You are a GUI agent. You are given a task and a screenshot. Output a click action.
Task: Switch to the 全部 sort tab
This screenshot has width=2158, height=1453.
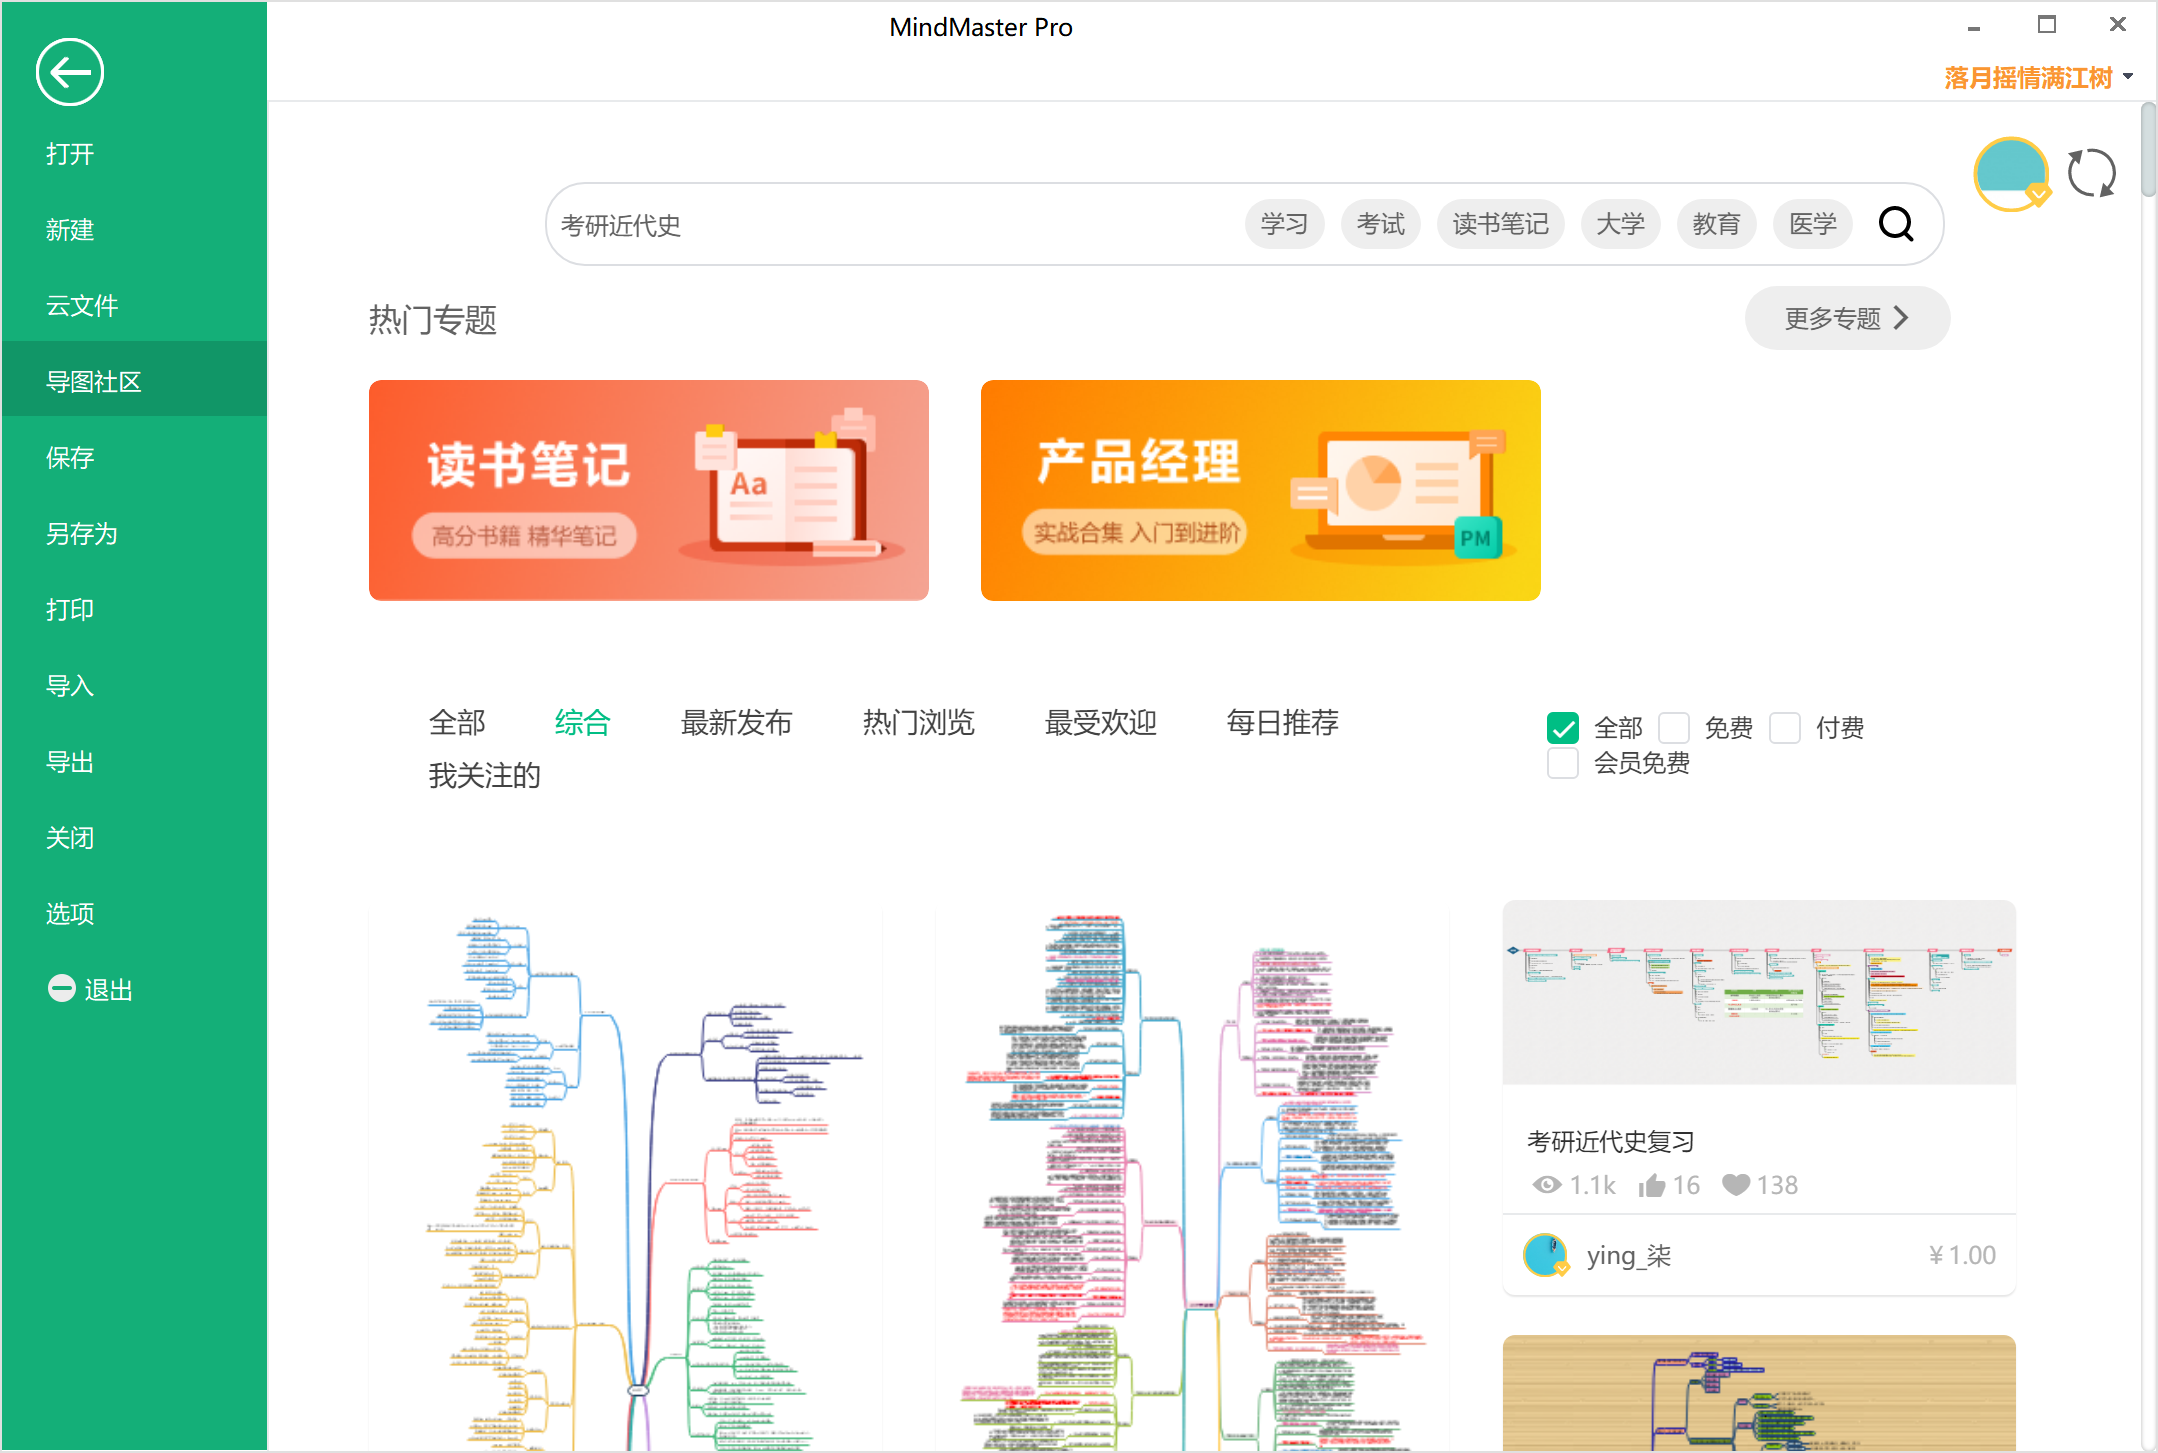coord(457,722)
